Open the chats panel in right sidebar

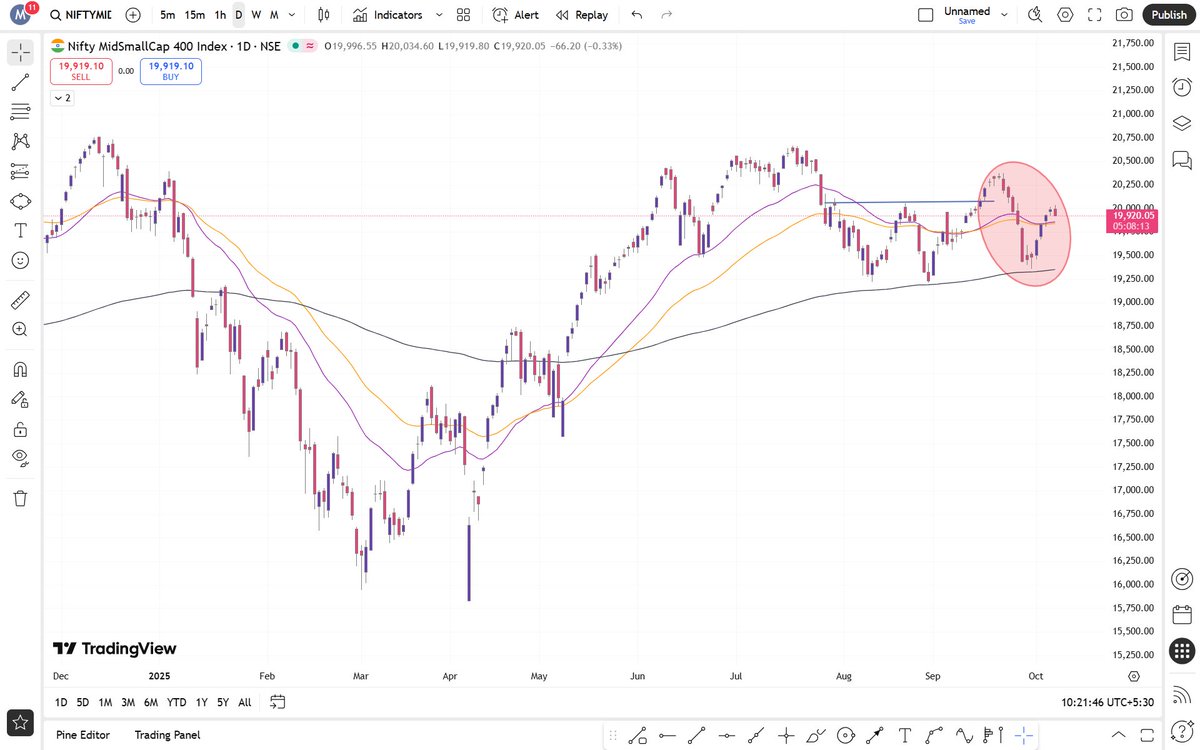1181,159
